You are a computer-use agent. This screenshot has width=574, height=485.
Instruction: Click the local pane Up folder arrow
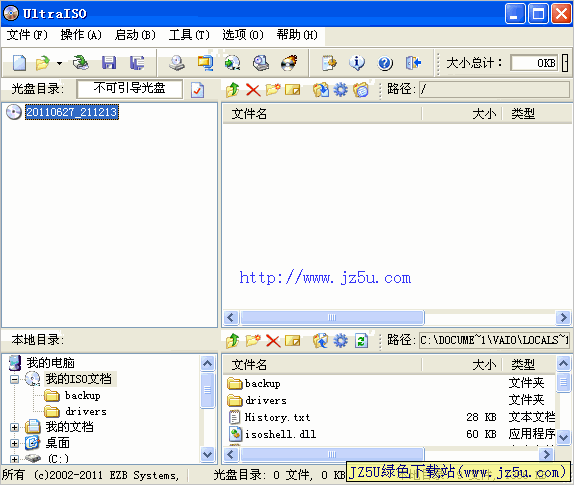232,341
